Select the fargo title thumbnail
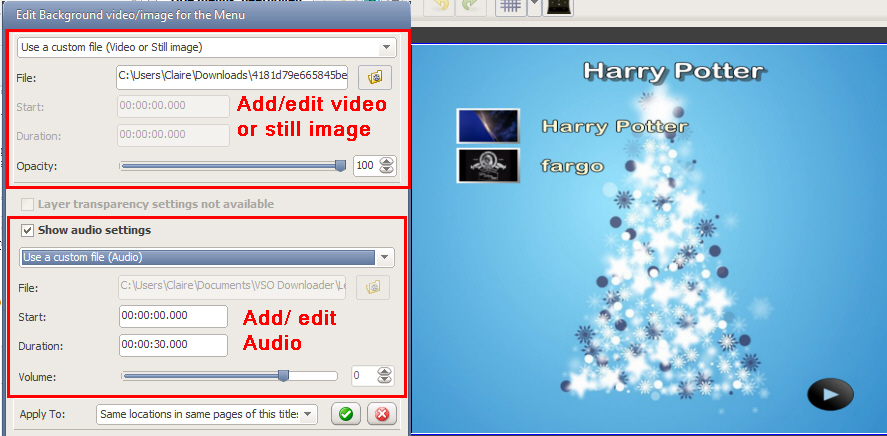The height and width of the screenshot is (436, 887). point(488,166)
